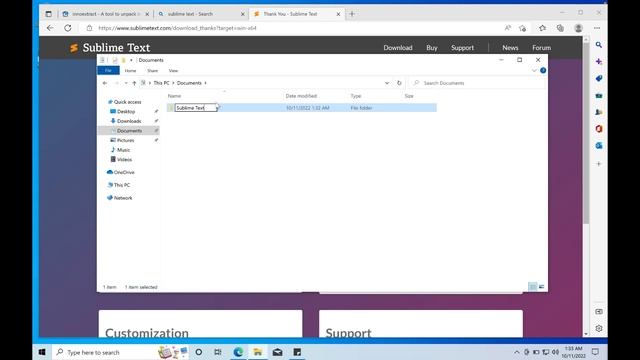The width and height of the screenshot is (640, 360).
Task: Click the page vertical scrollbar in Edge
Action: click(586, 133)
